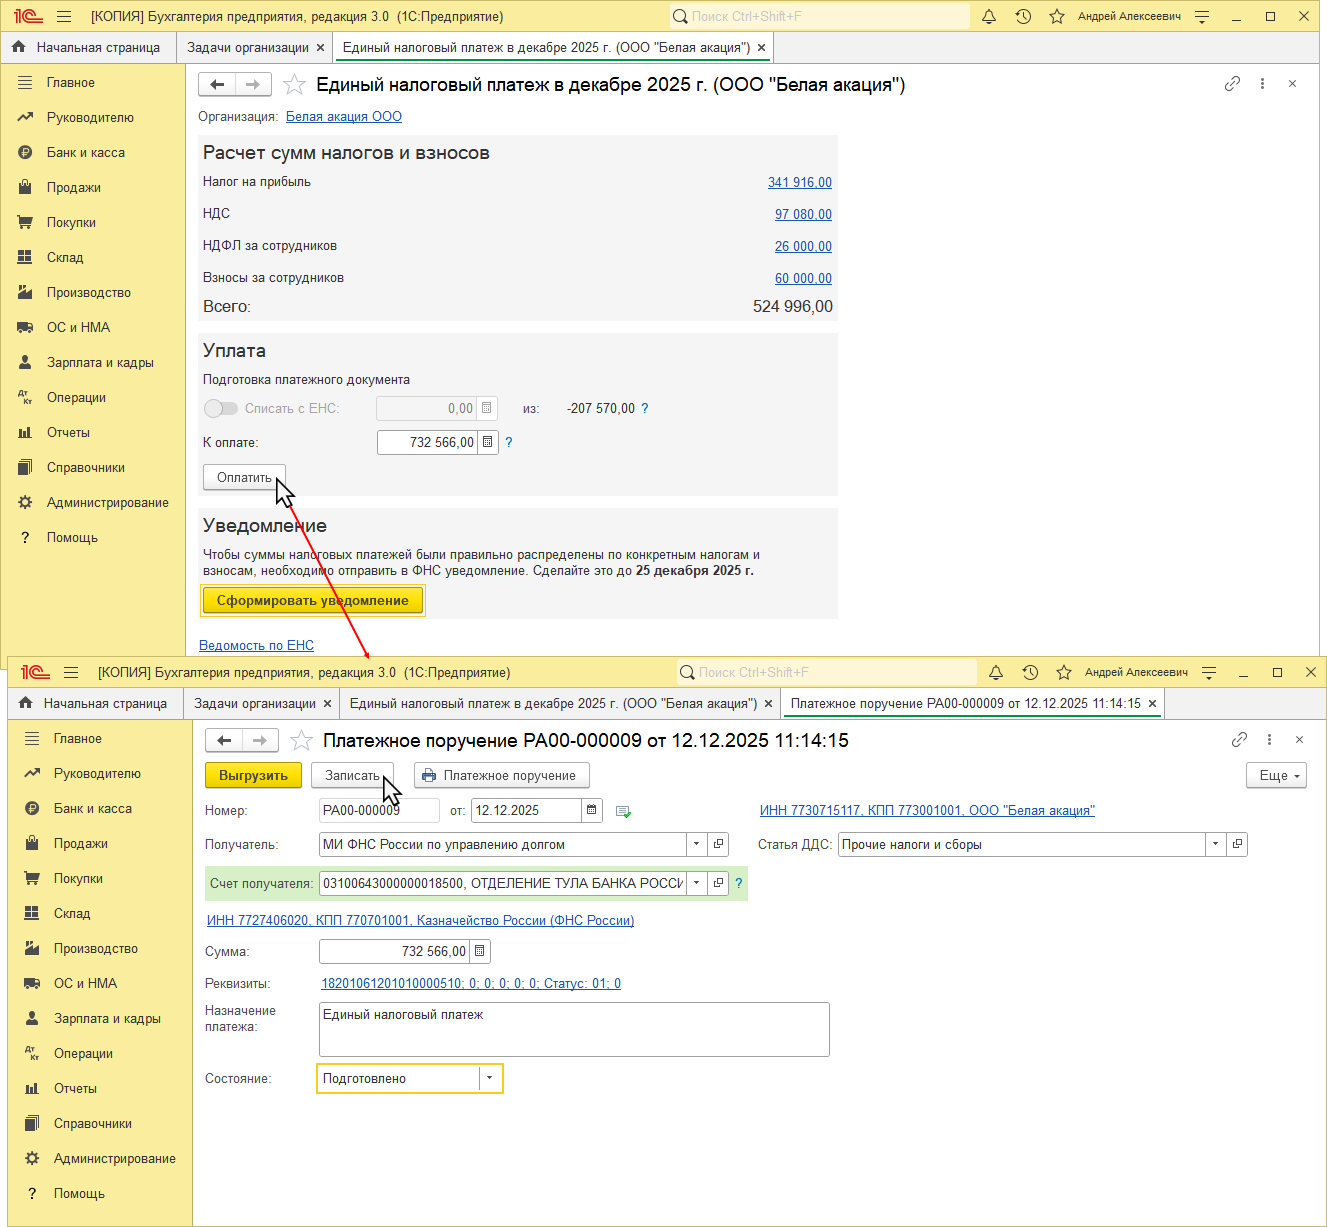Expand the Счет получателя dropdown list
The image size is (1327, 1227).
pyautogui.click(x=697, y=883)
